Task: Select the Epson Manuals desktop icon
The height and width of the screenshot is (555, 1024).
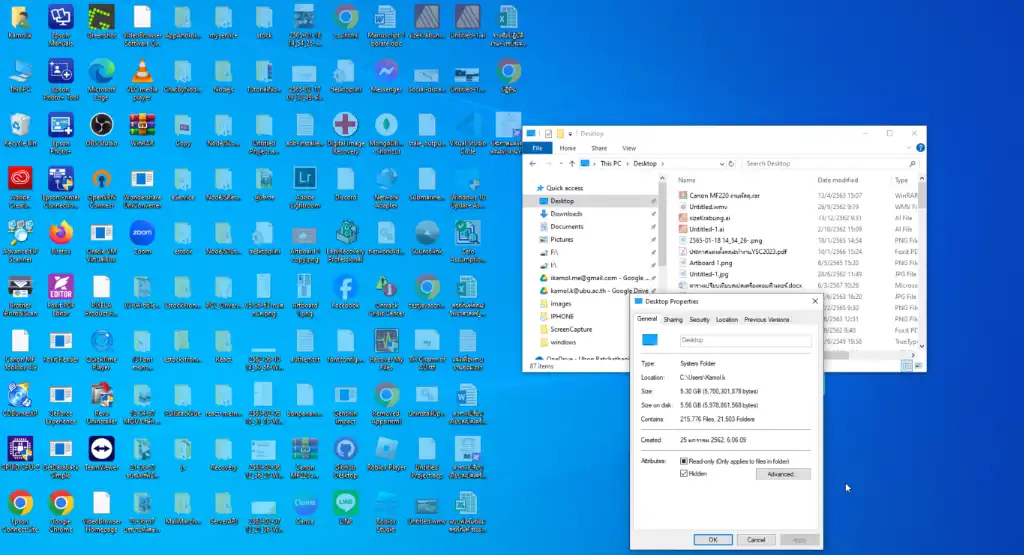Action: point(61,25)
